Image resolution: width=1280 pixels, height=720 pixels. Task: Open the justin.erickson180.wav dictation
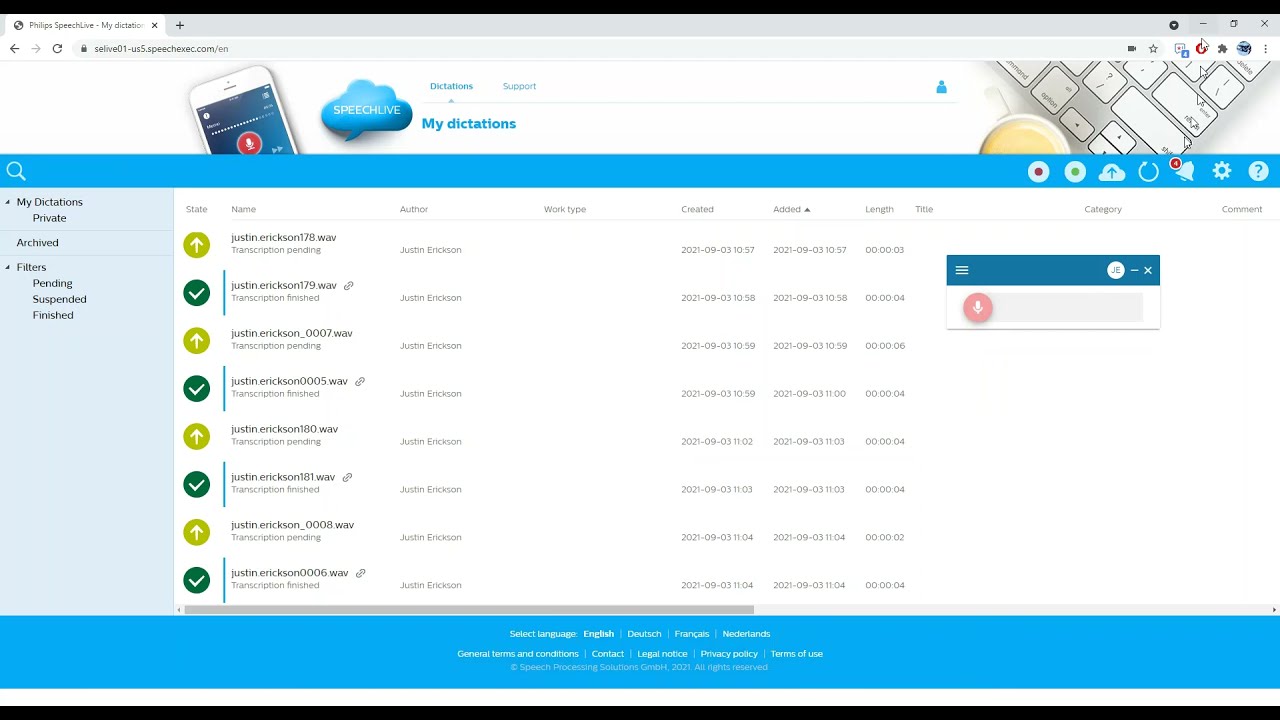pyautogui.click(x=284, y=429)
